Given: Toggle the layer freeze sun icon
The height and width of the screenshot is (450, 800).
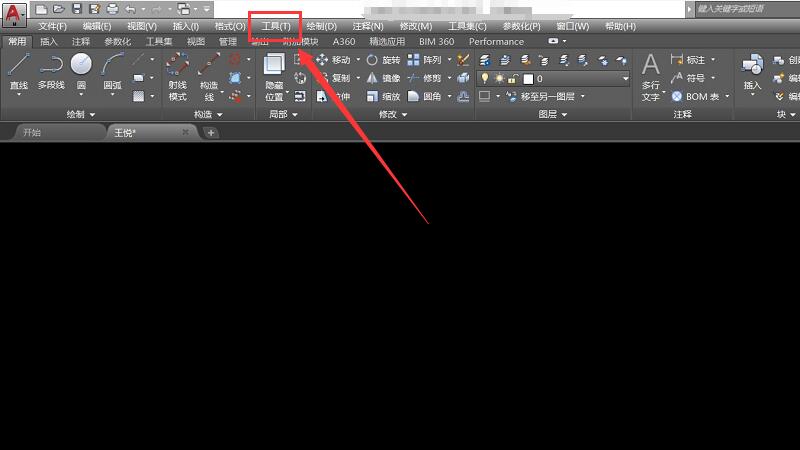Looking at the screenshot, I should tap(498, 78).
